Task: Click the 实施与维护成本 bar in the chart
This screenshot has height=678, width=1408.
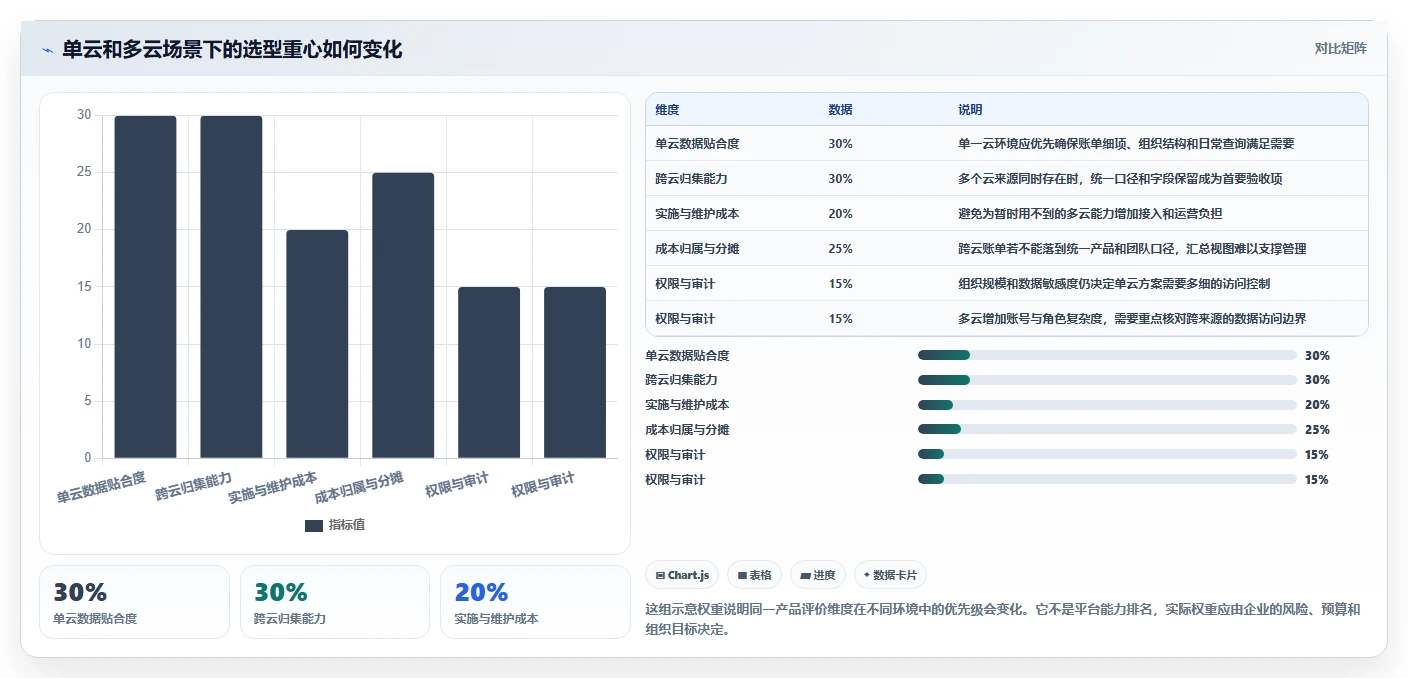Action: click(317, 344)
